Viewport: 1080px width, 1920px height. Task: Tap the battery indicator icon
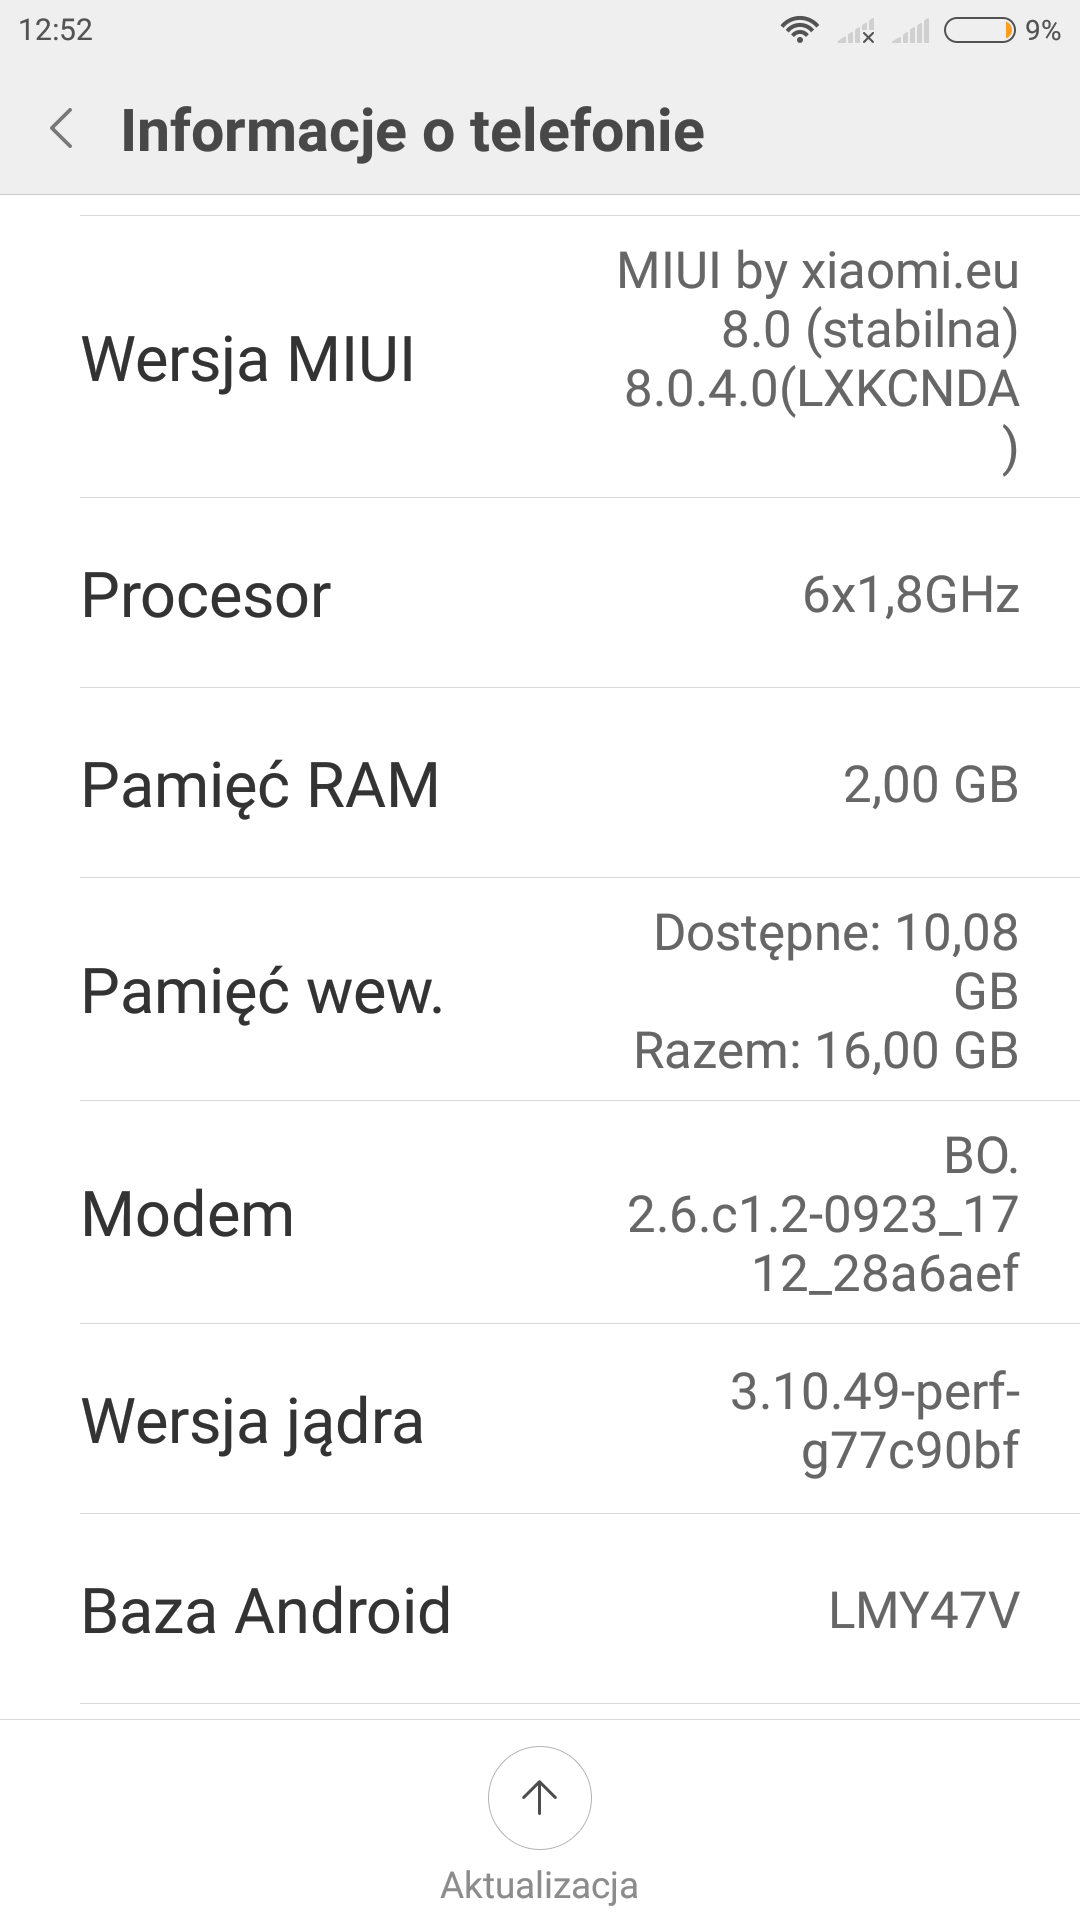[979, 31]
